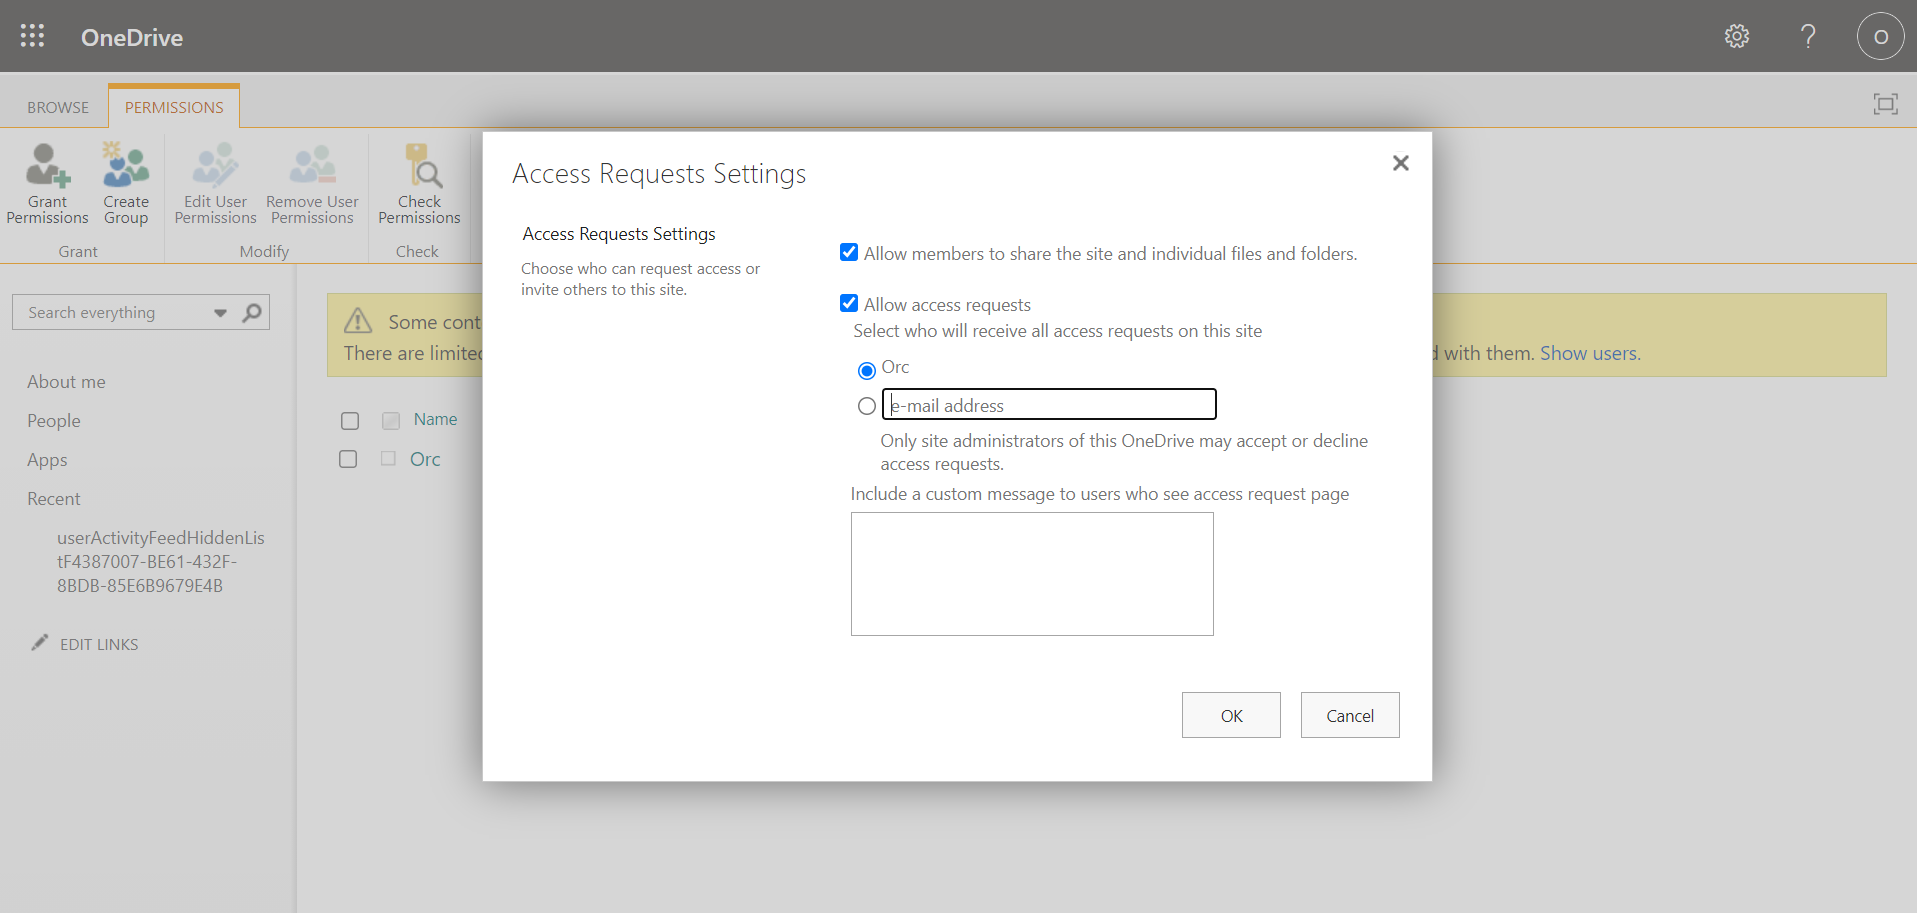This screenshot has width=1917, height=913.
Task: Confirm settings with OK button
Action: pos(1230,715)
